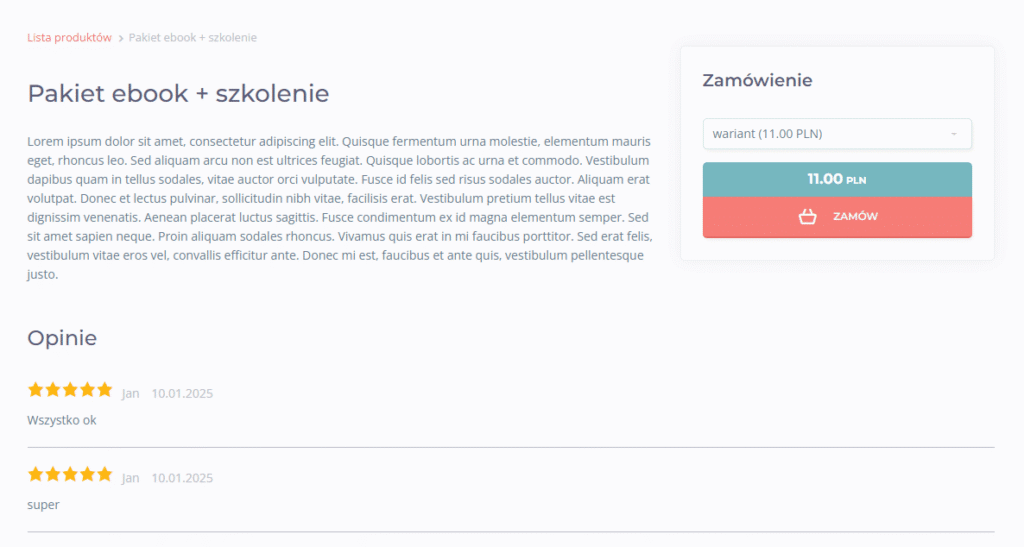The image size is (1024, 547).
Task: Click the Wszystko ok review text
Action: click(x=61, y=420)
